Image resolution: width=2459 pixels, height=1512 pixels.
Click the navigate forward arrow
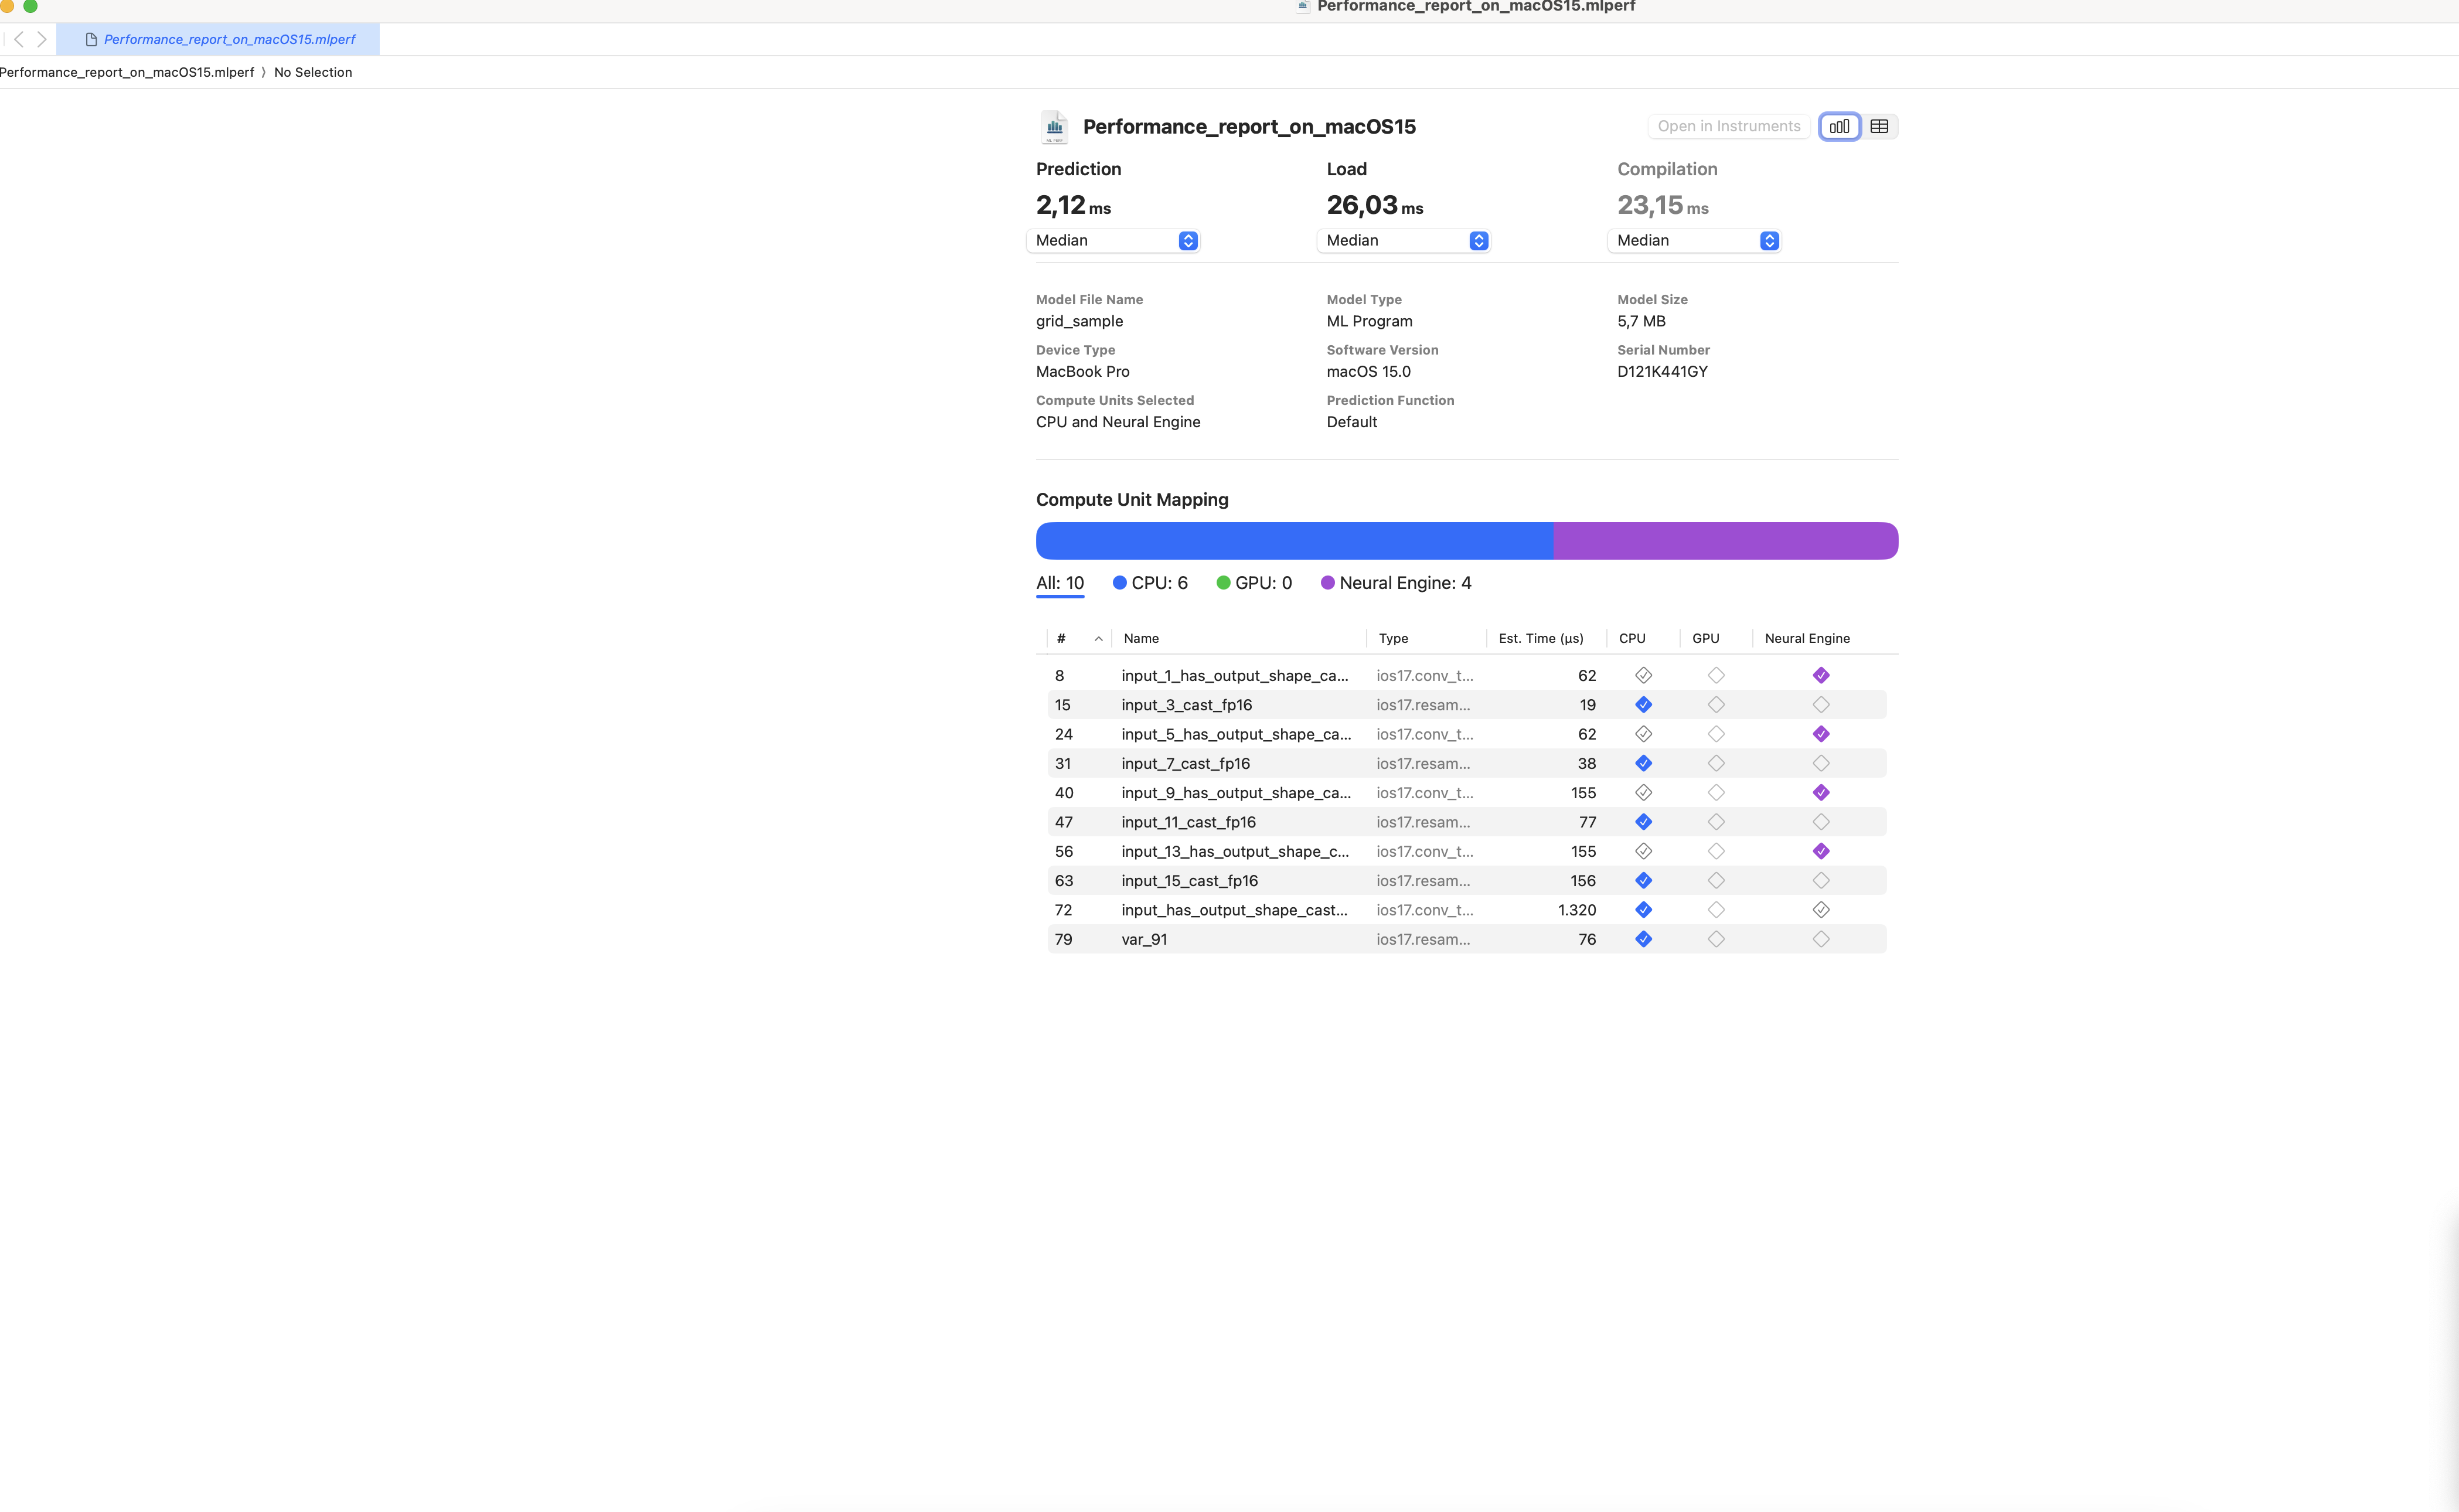click(x=42, y=39)
